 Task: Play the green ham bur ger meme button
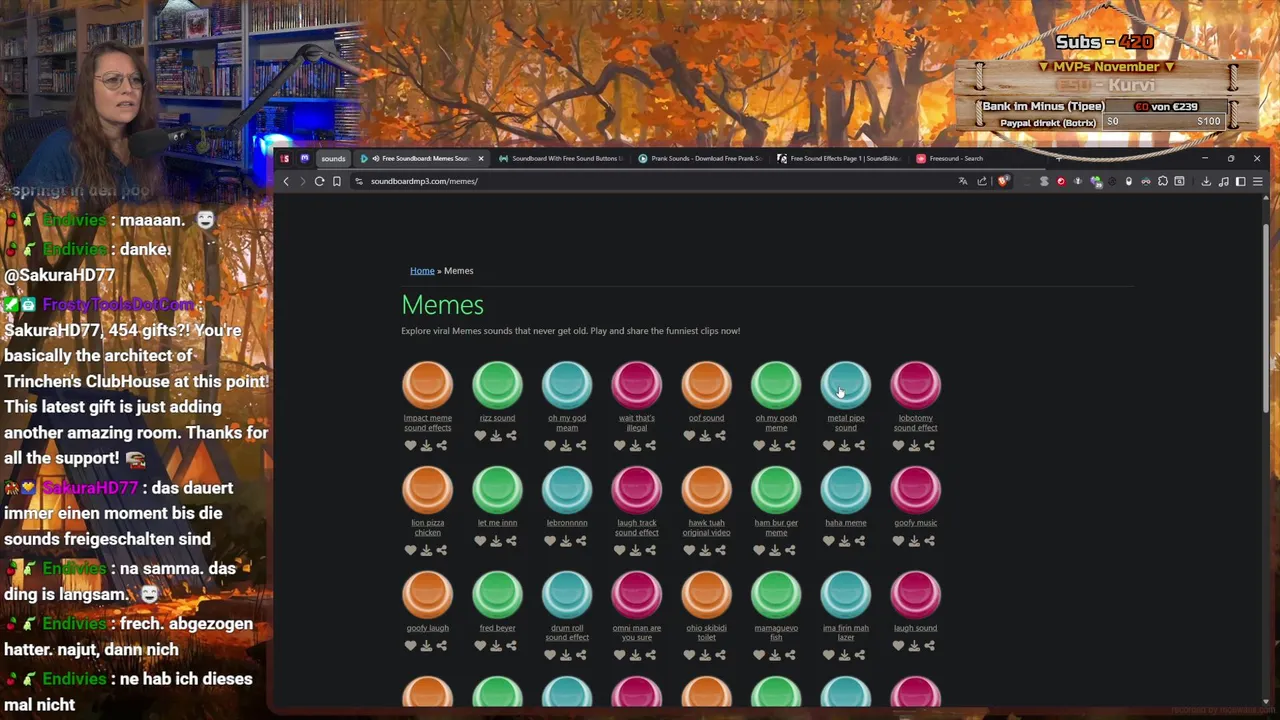pos(776,490)
